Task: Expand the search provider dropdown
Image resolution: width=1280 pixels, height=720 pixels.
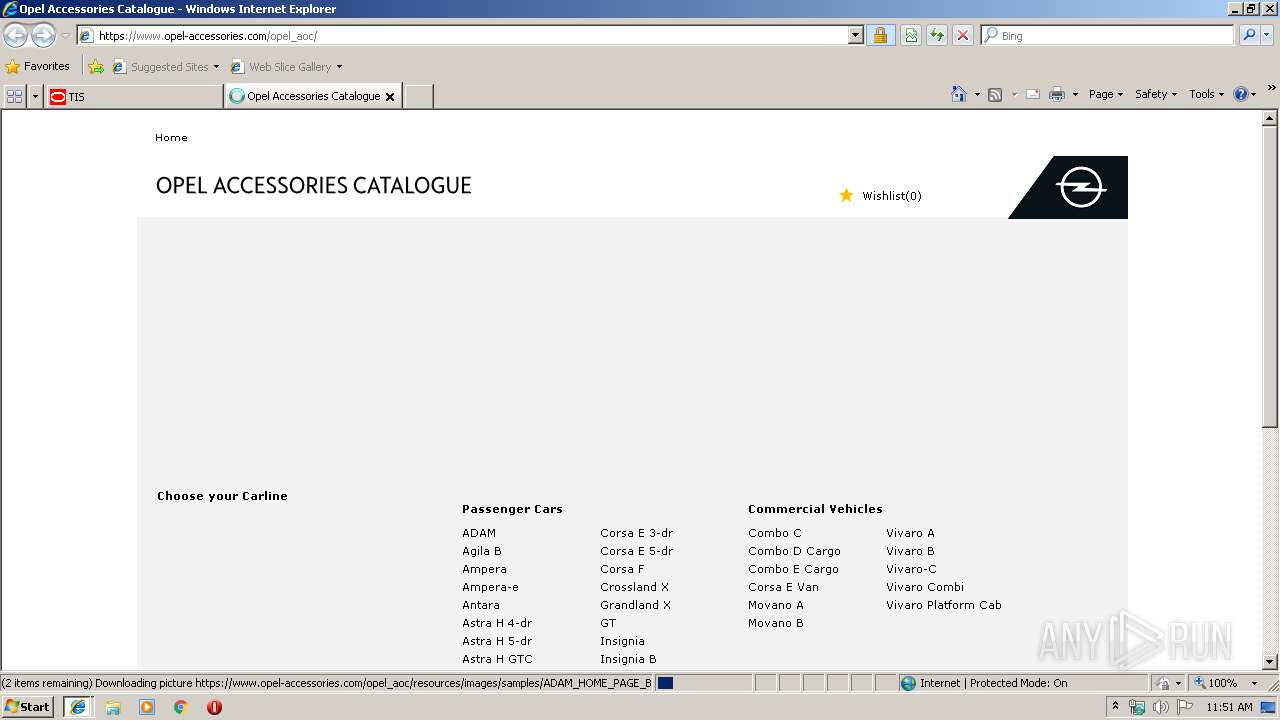Action: (x=1269, y=35)
